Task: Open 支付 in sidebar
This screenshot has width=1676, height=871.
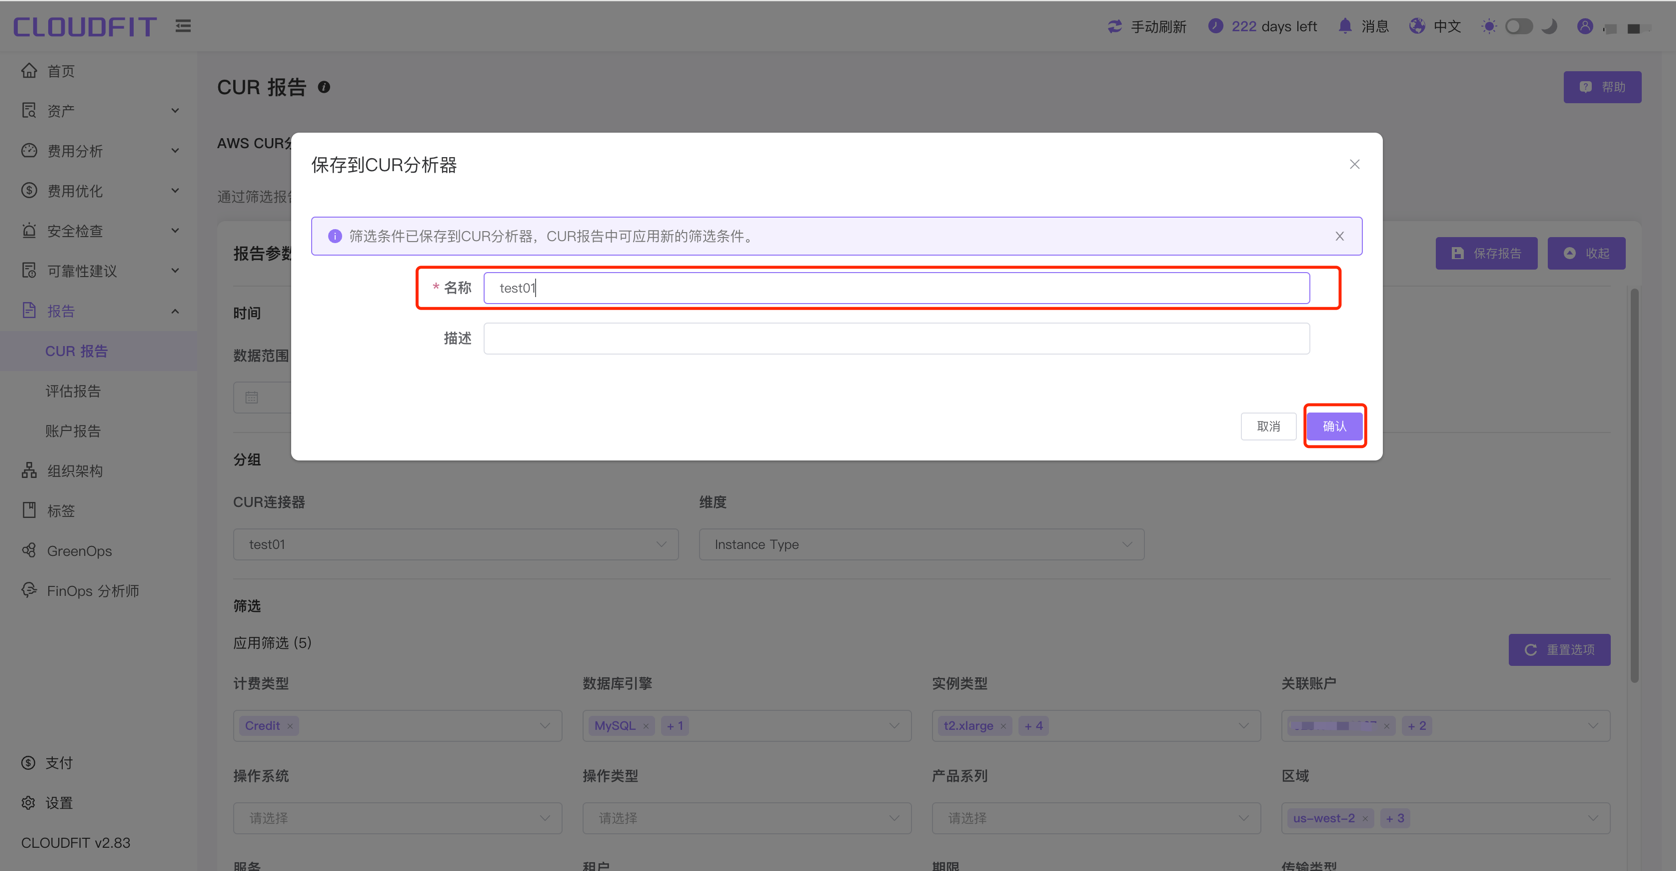Action: point(98,763)
